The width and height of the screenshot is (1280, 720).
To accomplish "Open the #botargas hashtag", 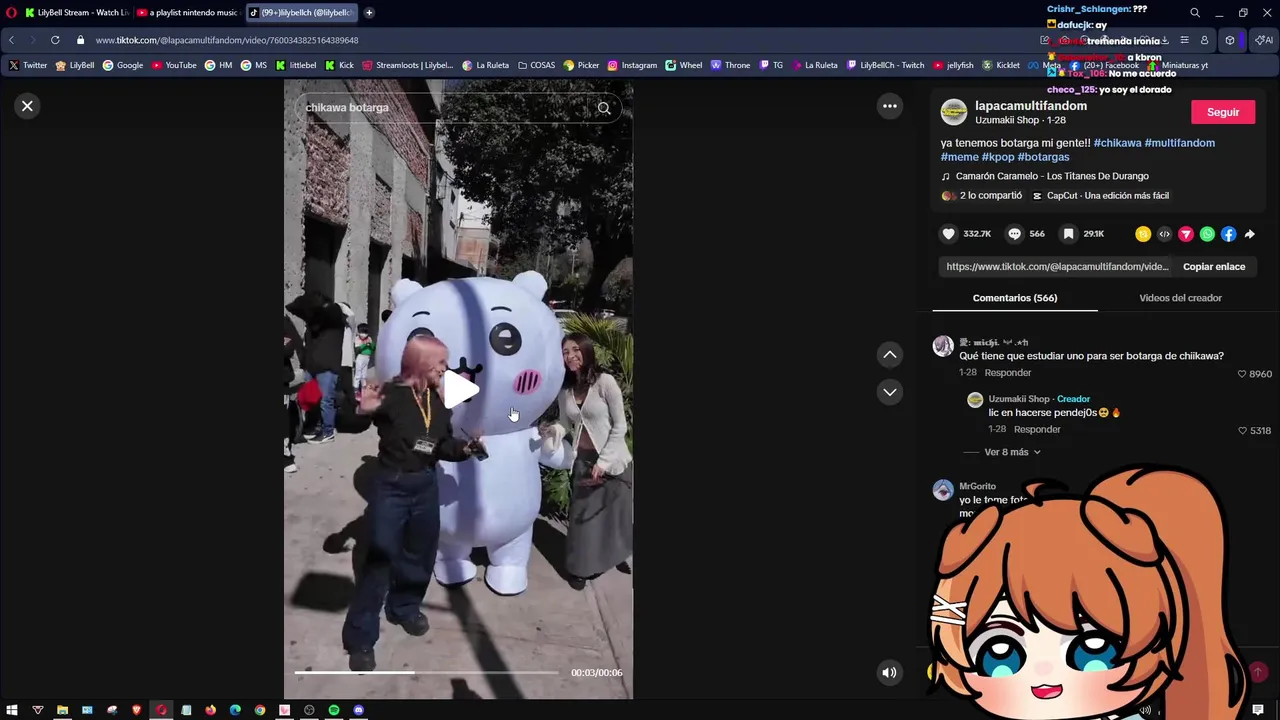I will [x=1043, y=157].
